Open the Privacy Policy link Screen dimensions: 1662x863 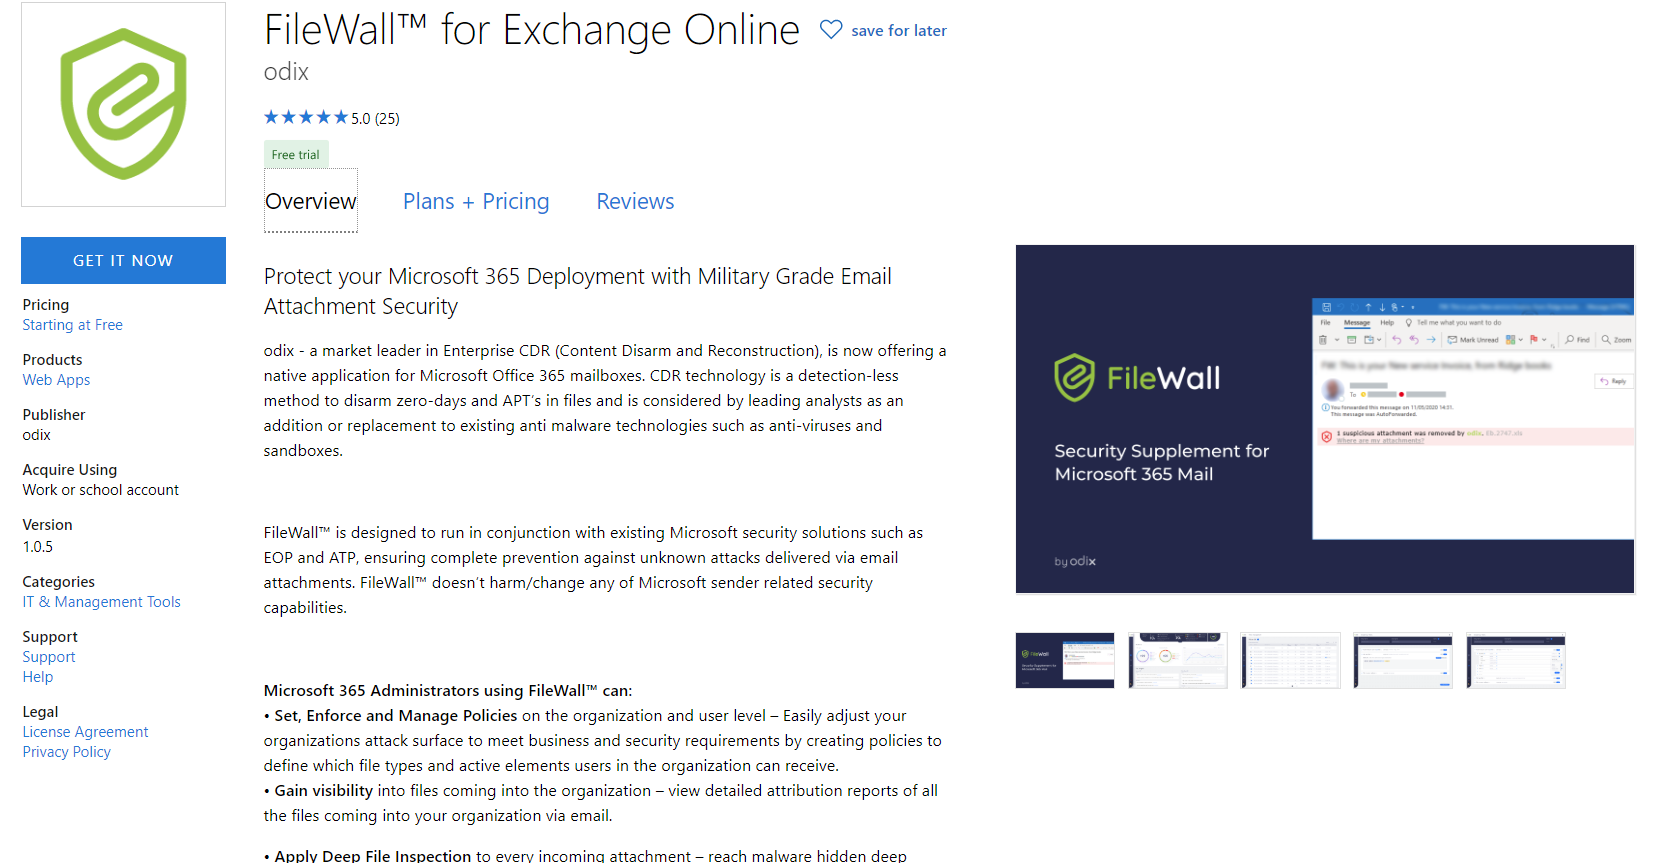click(x=66, y=752)
